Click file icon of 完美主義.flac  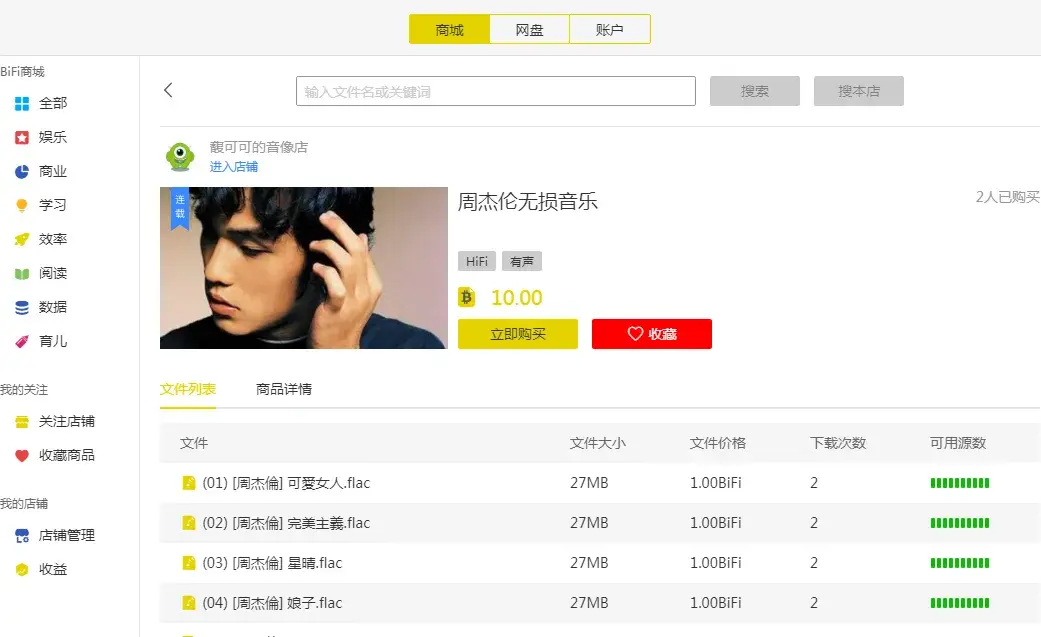tap(189, 523)
